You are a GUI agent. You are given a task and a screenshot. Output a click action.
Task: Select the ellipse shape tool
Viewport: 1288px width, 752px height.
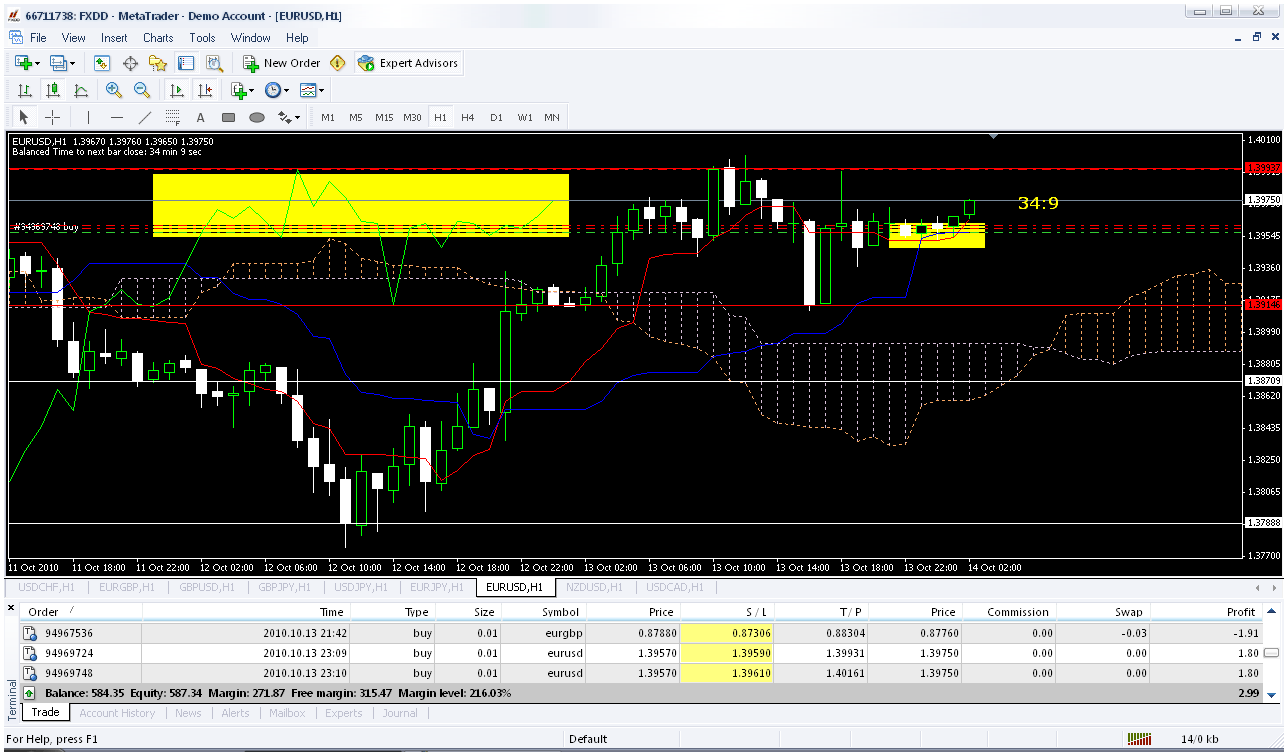tap(256, 117)
